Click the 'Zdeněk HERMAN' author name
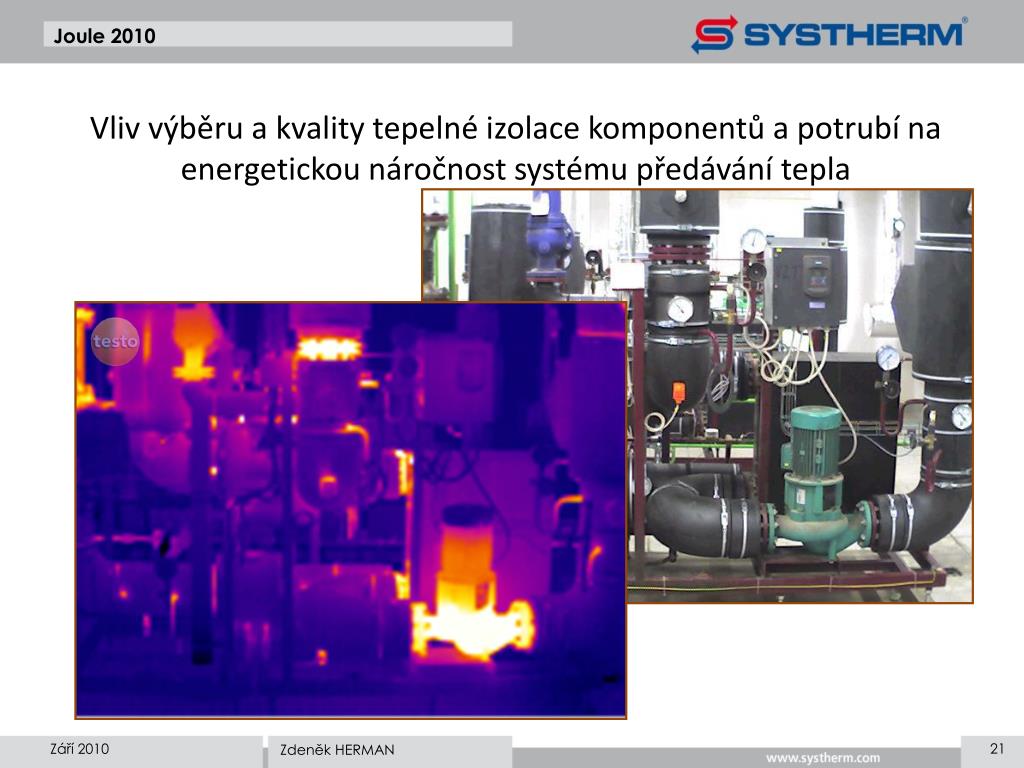Screen dimensions: 1024x768 click(x=337, y=750)
